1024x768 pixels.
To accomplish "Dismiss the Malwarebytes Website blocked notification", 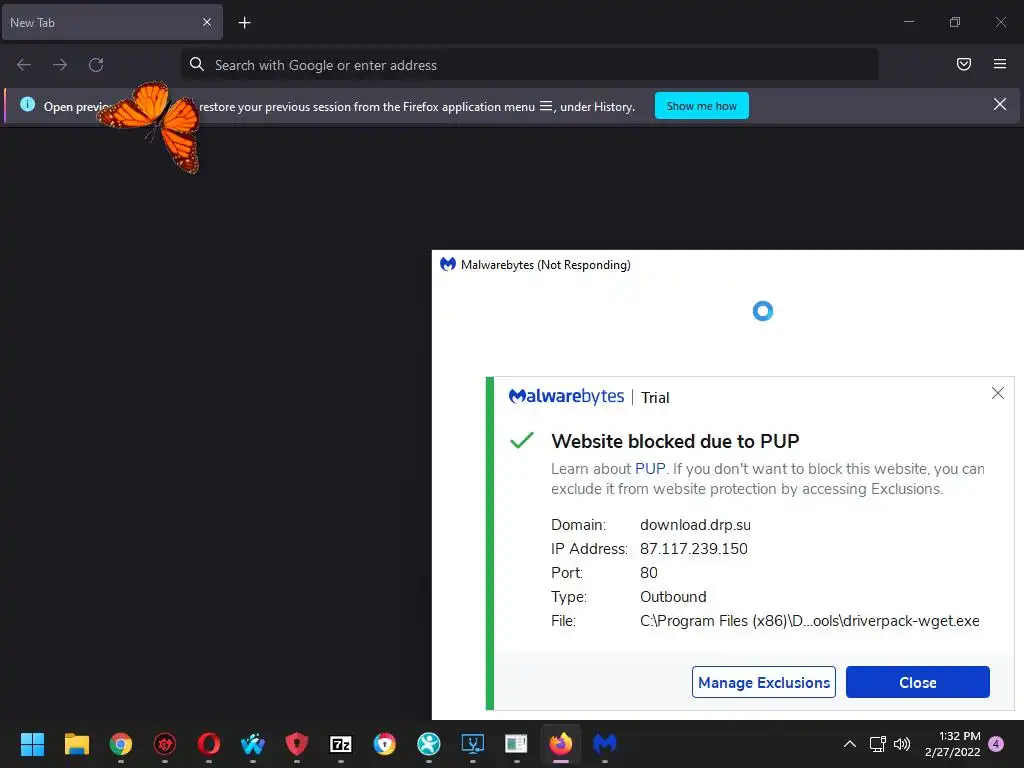I will click(998, 393).
